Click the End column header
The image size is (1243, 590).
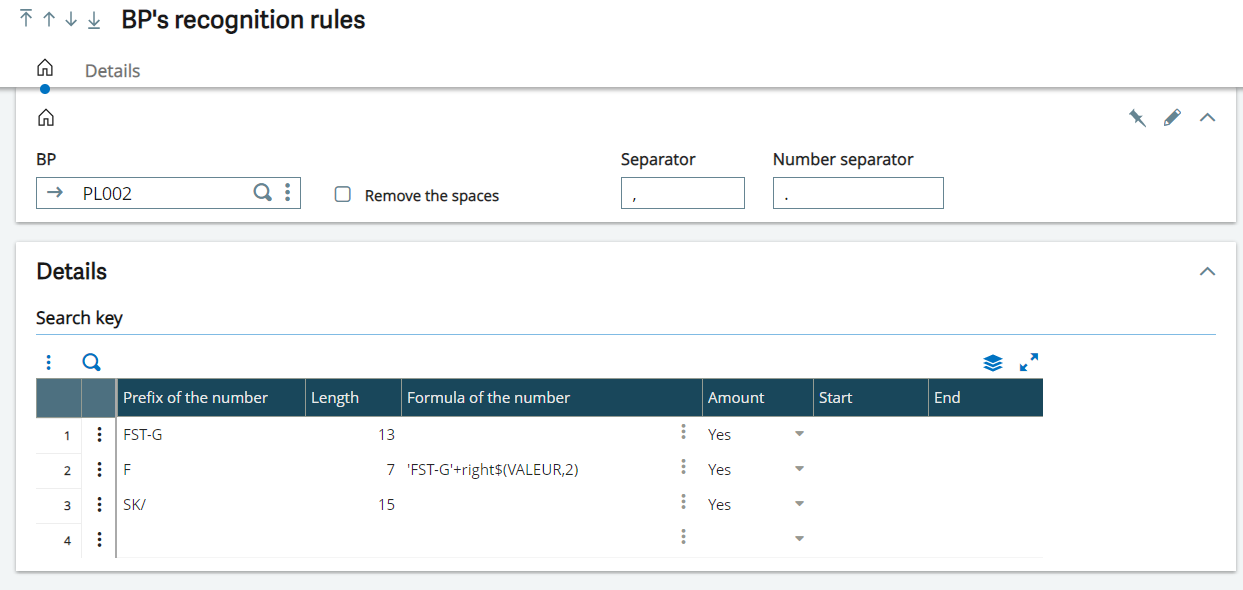(x=986, y=397)
